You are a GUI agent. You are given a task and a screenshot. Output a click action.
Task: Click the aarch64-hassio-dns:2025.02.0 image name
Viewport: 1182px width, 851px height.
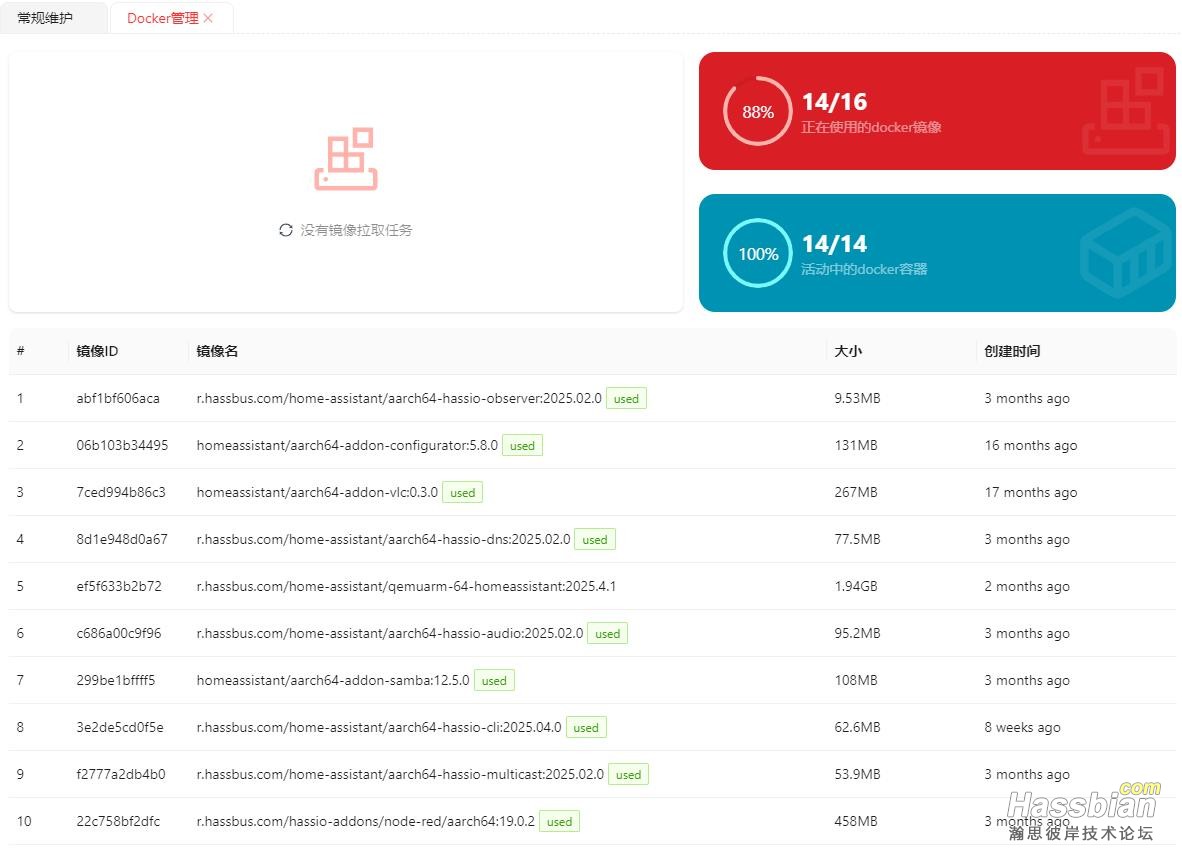point(383,539)
